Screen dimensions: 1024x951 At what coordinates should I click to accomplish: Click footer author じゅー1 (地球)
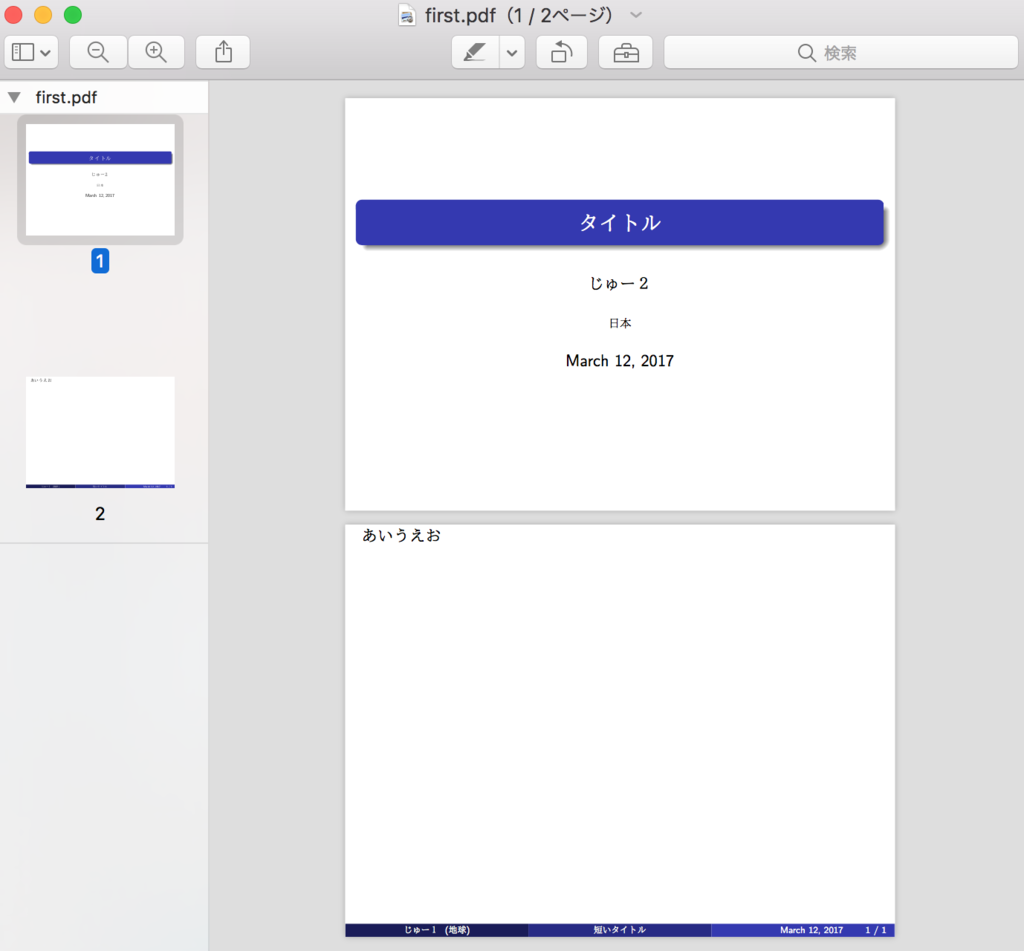pyautogui.click(x=437, y=930)
